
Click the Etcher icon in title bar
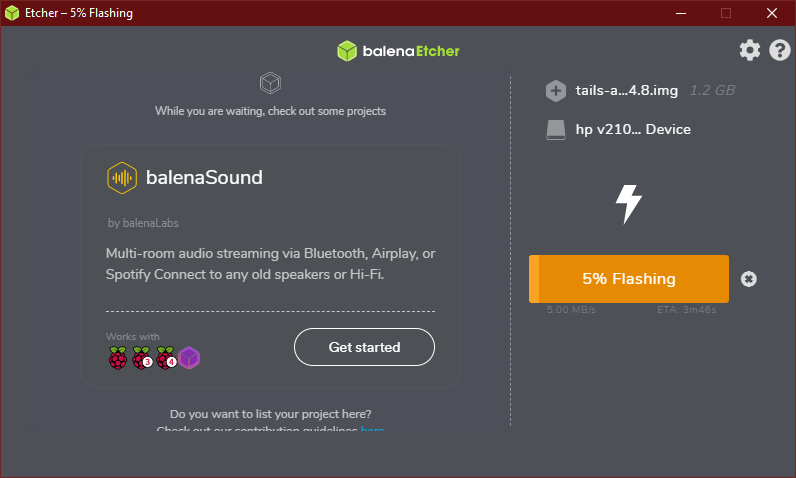pyautogui.click(x=12, y=13)
